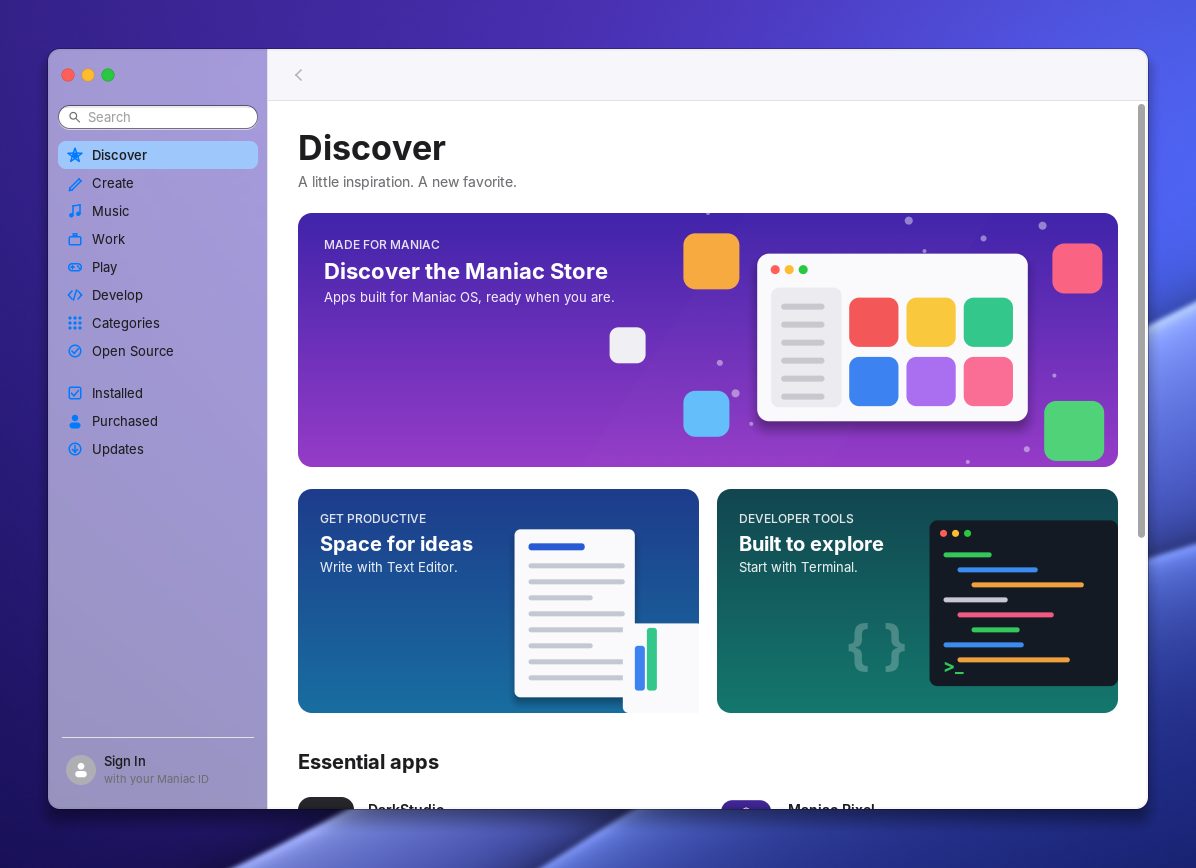Go back with the chevron arrow
Viewport: 1196px width, 868px height.
(298, 75)
